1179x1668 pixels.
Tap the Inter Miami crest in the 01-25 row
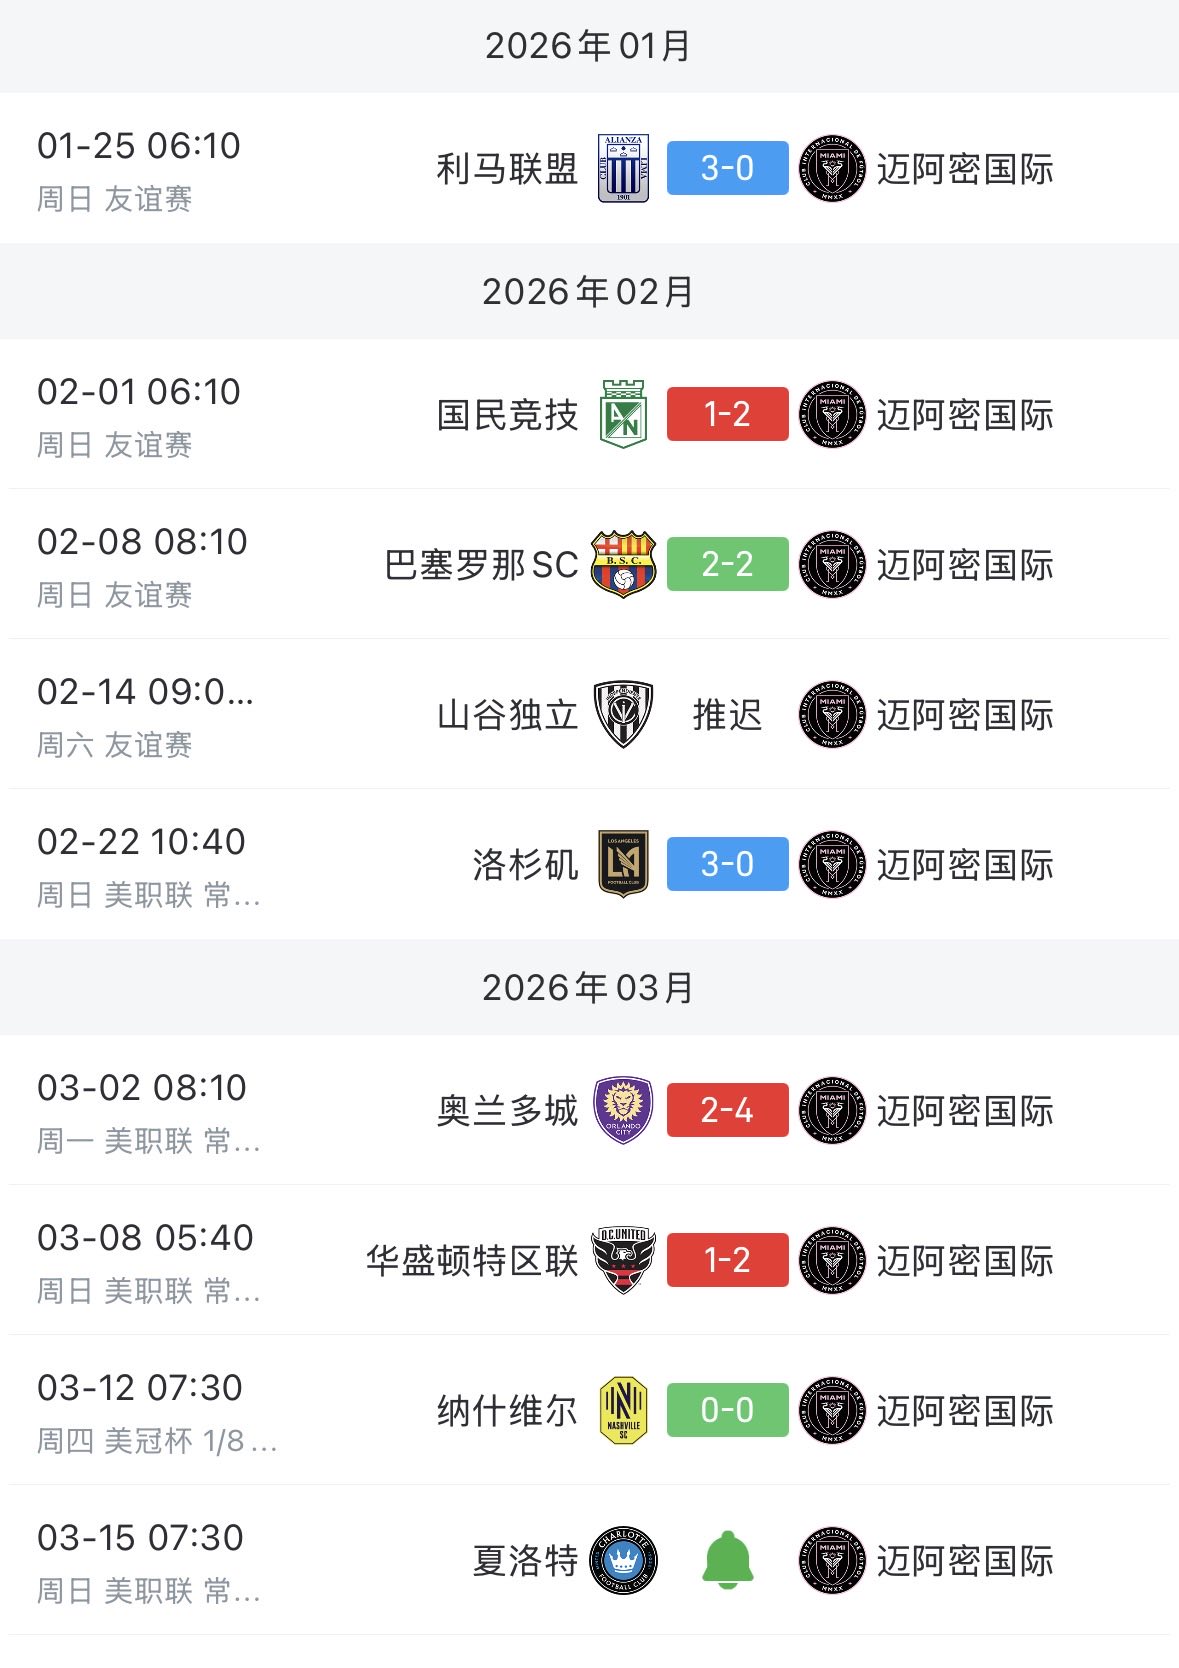point(832,168)
